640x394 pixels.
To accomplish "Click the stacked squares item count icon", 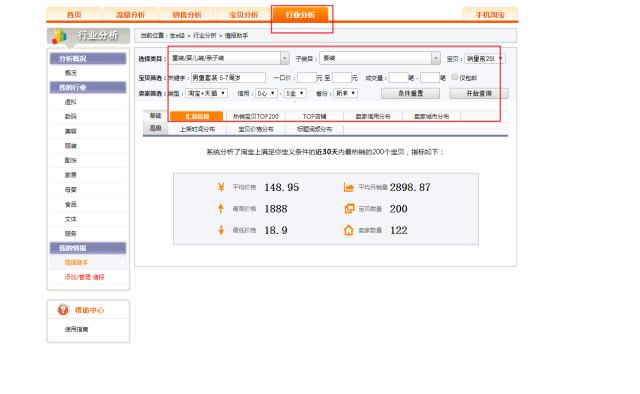I will click(x=349, y=209).
